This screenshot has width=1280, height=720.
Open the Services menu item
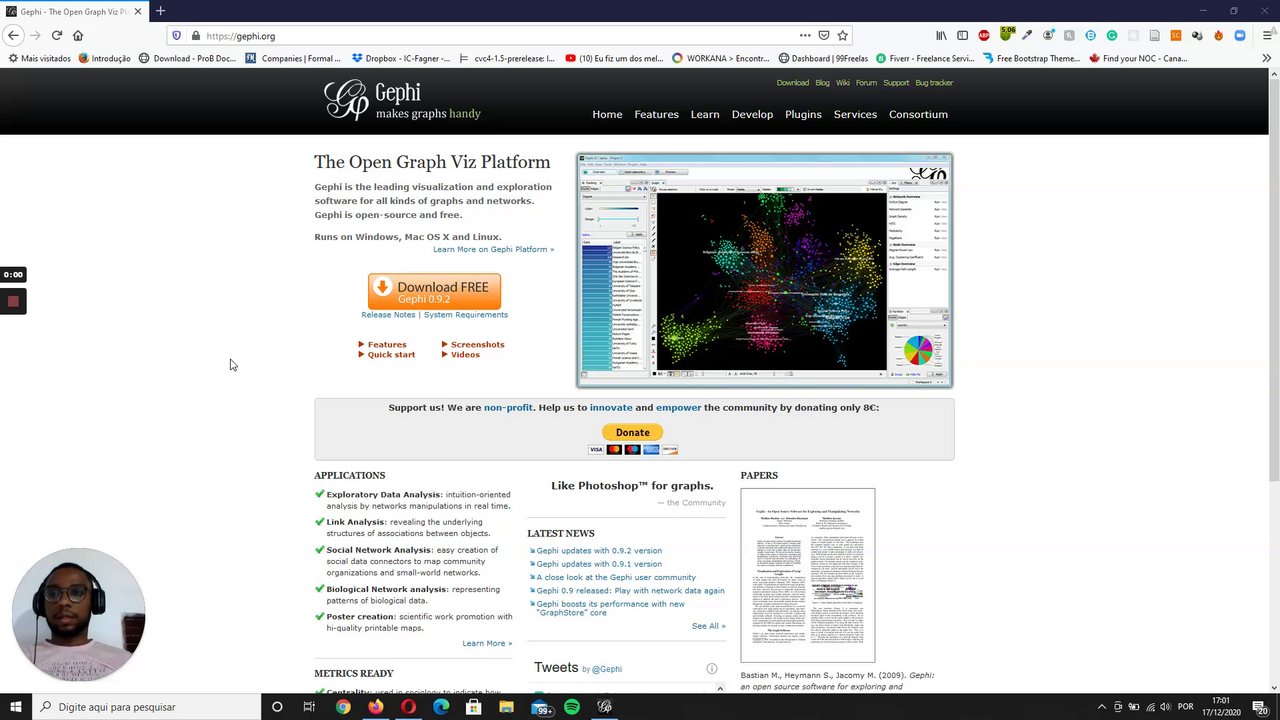(x=855, y=114)
